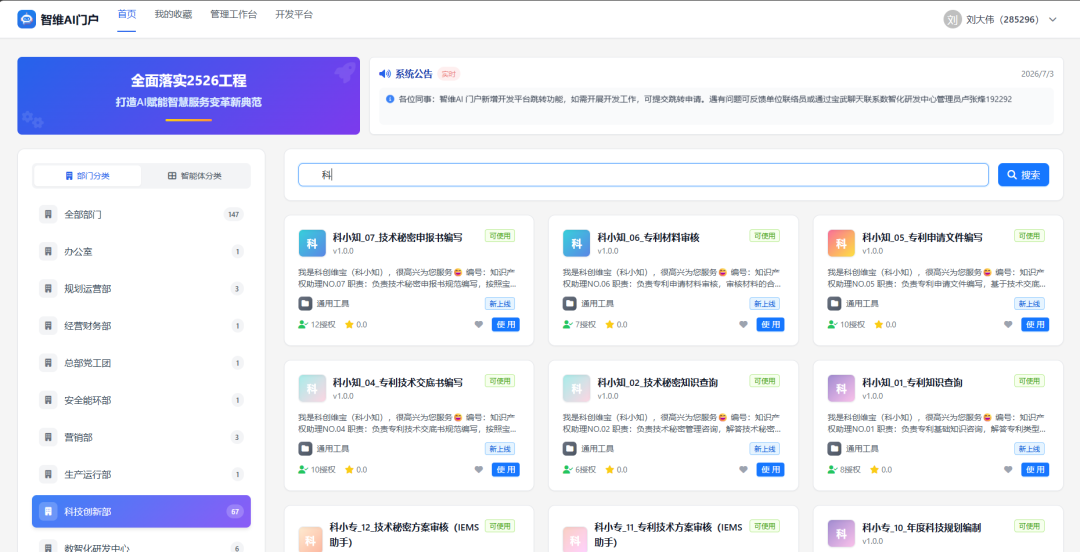The height and width of the screenshot is (552, 1080).
Task: Click the user avatar 刘 icon
Action: point(952,19)
